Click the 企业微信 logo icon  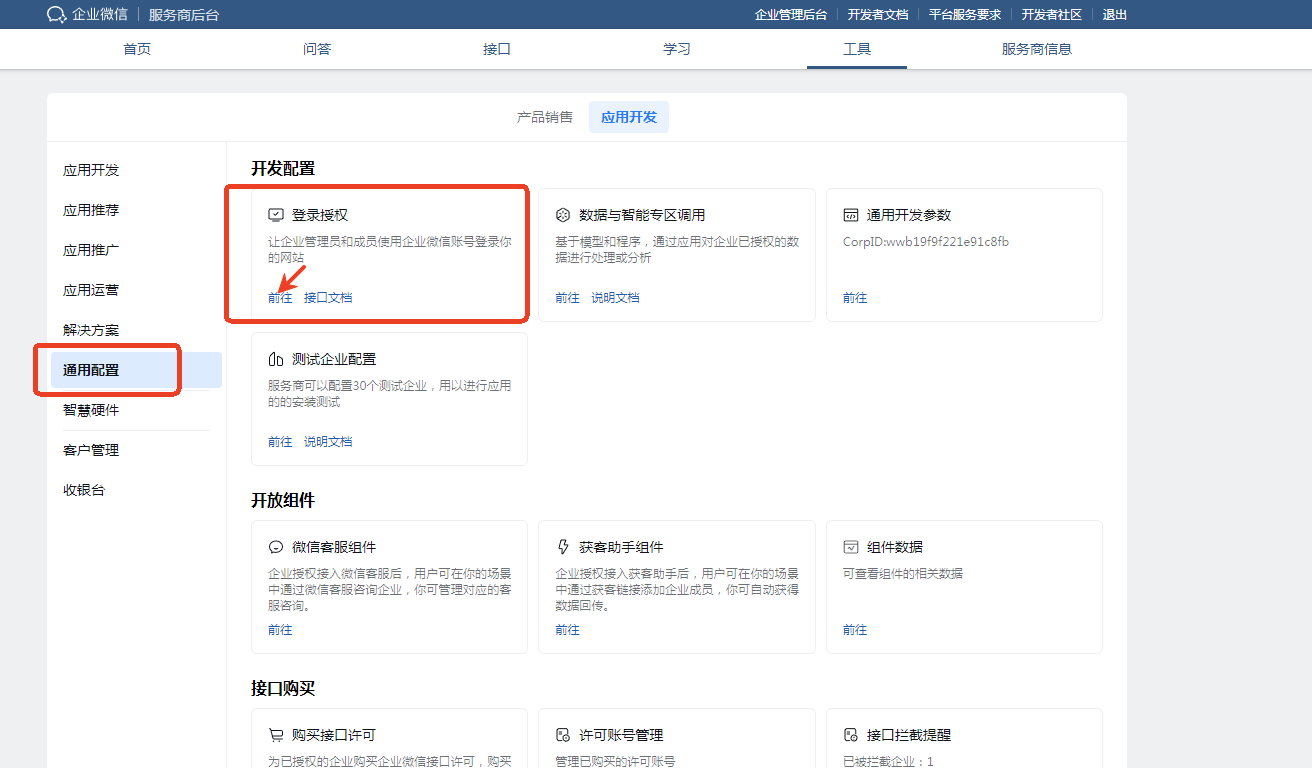(x=57, y=14)
